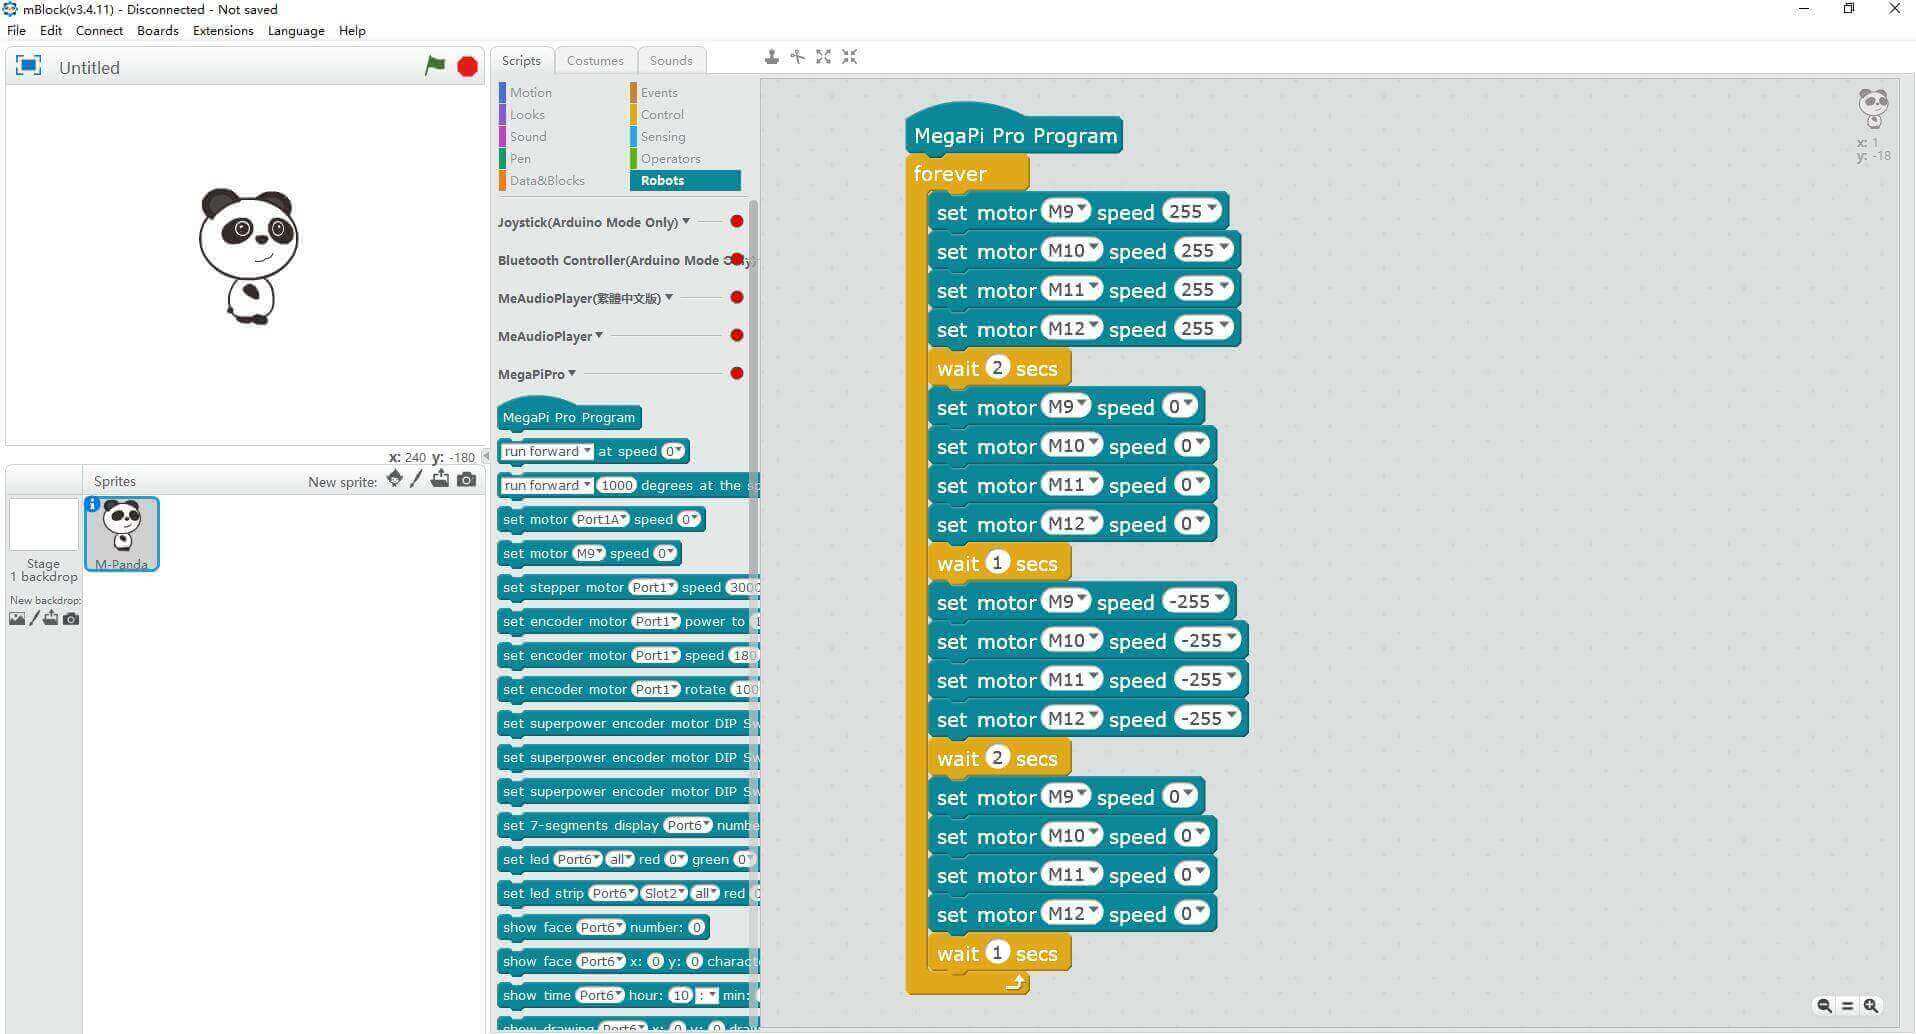Paint a new sprite icon
Viewport: 1916px width, 1034px height.
(416, 479)
